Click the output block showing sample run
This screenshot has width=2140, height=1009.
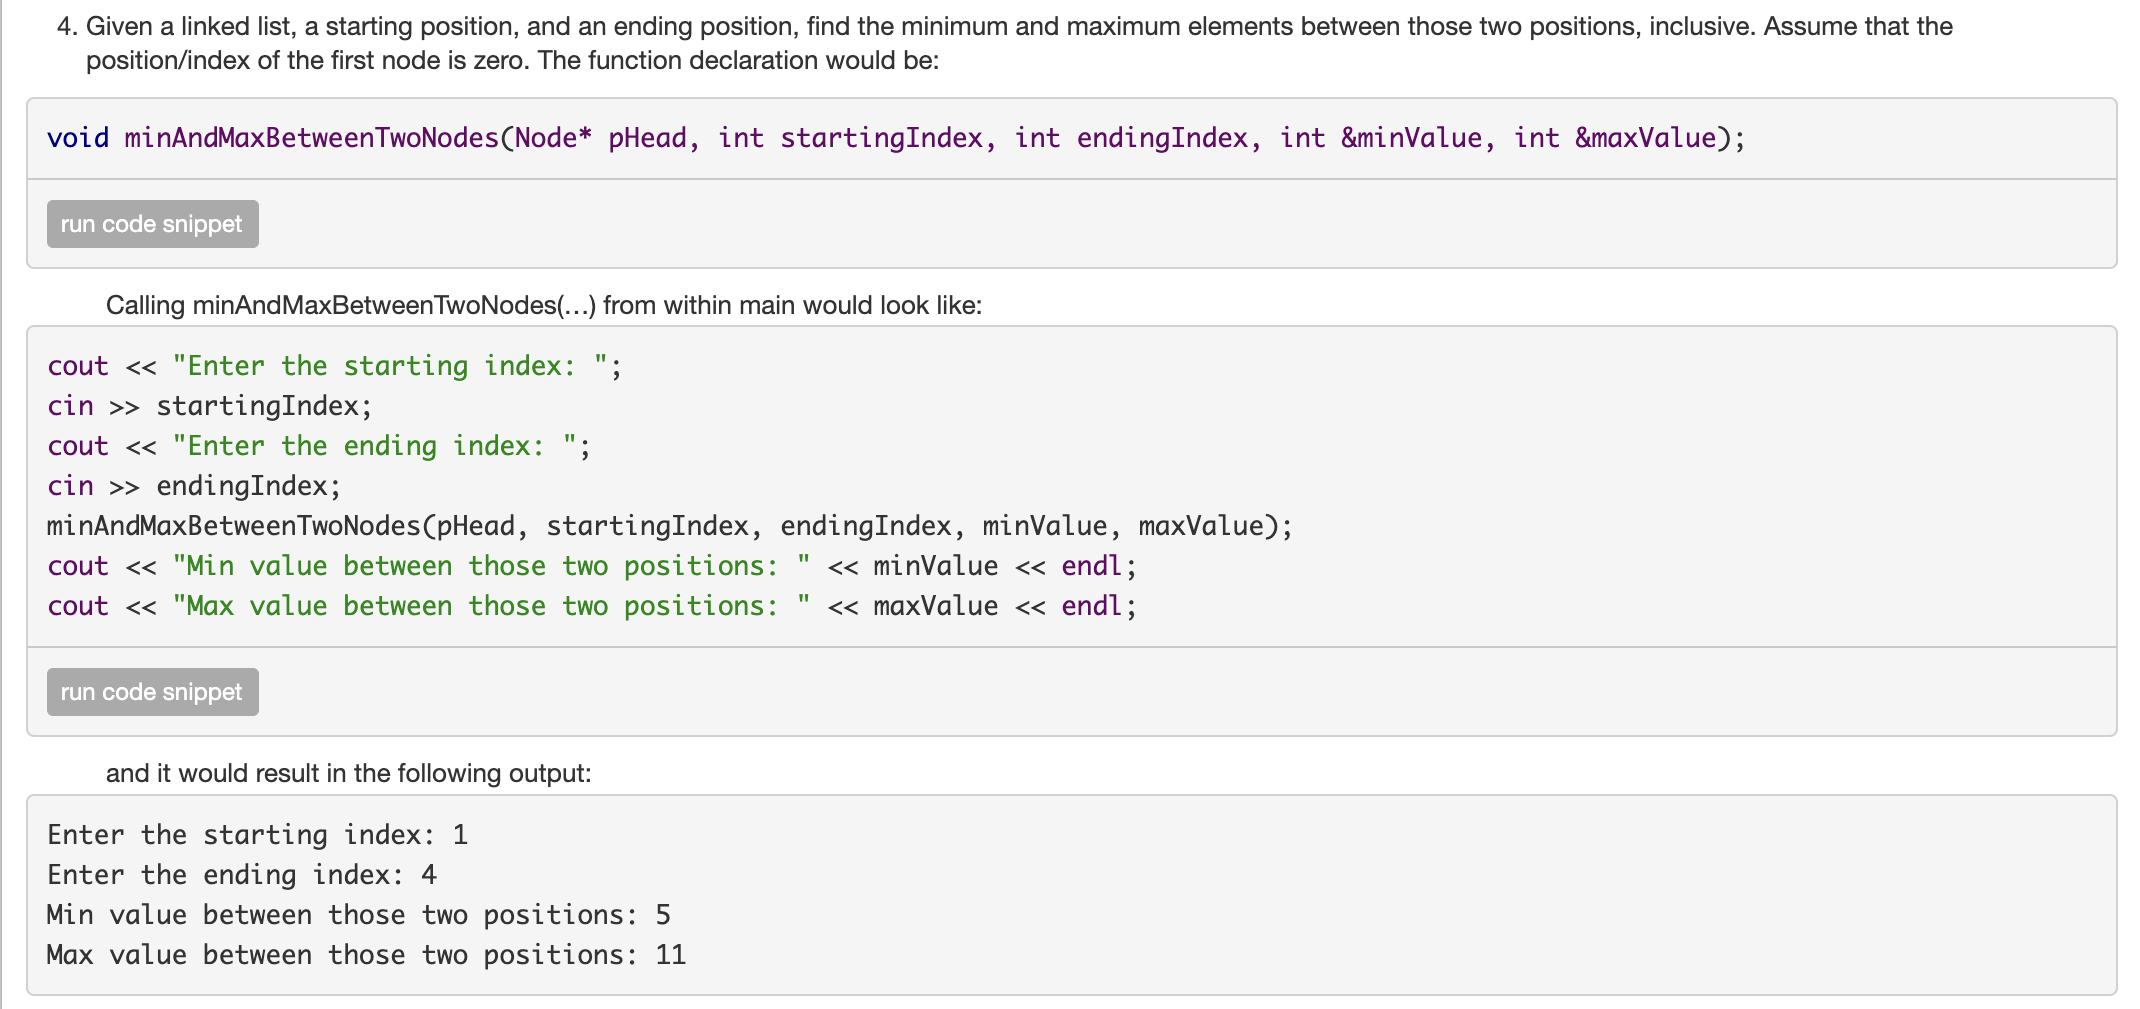pos(366,894)
